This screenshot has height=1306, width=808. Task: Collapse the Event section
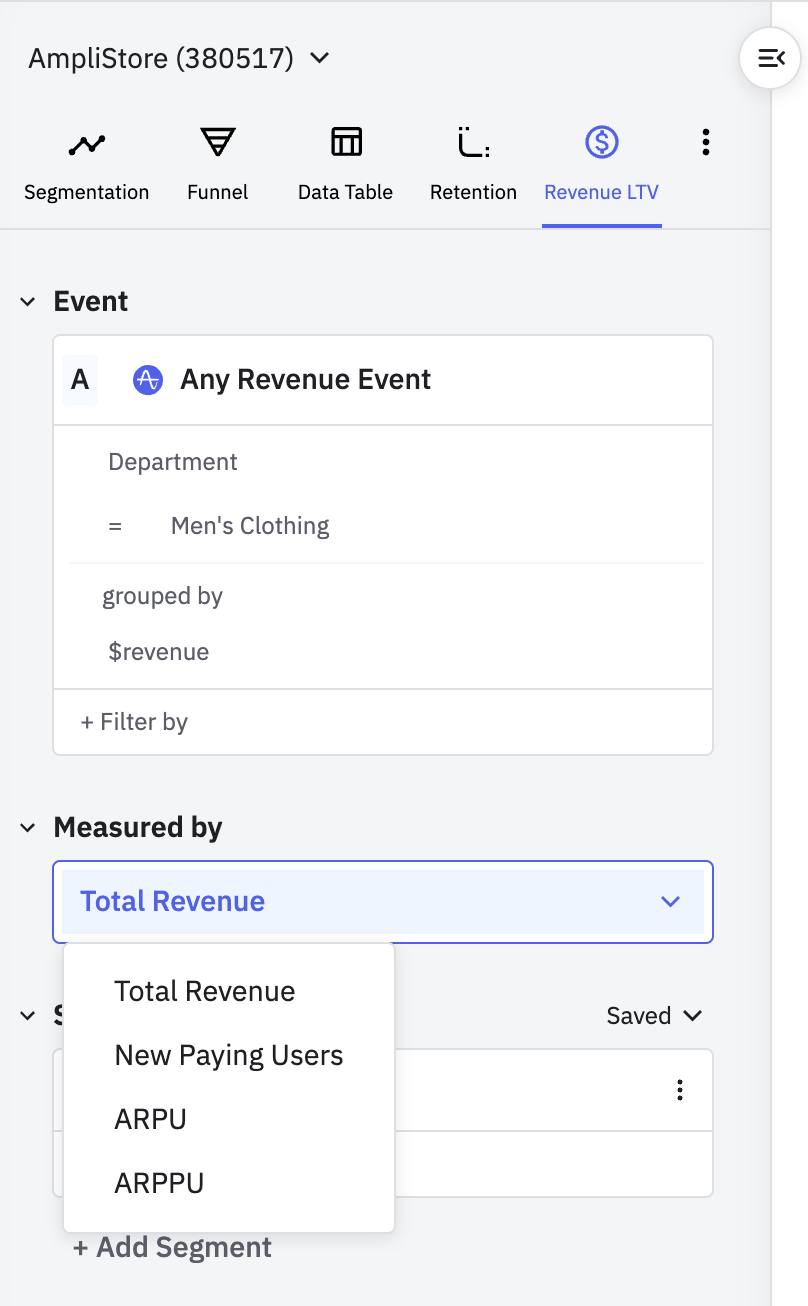(x=28, y=302)
